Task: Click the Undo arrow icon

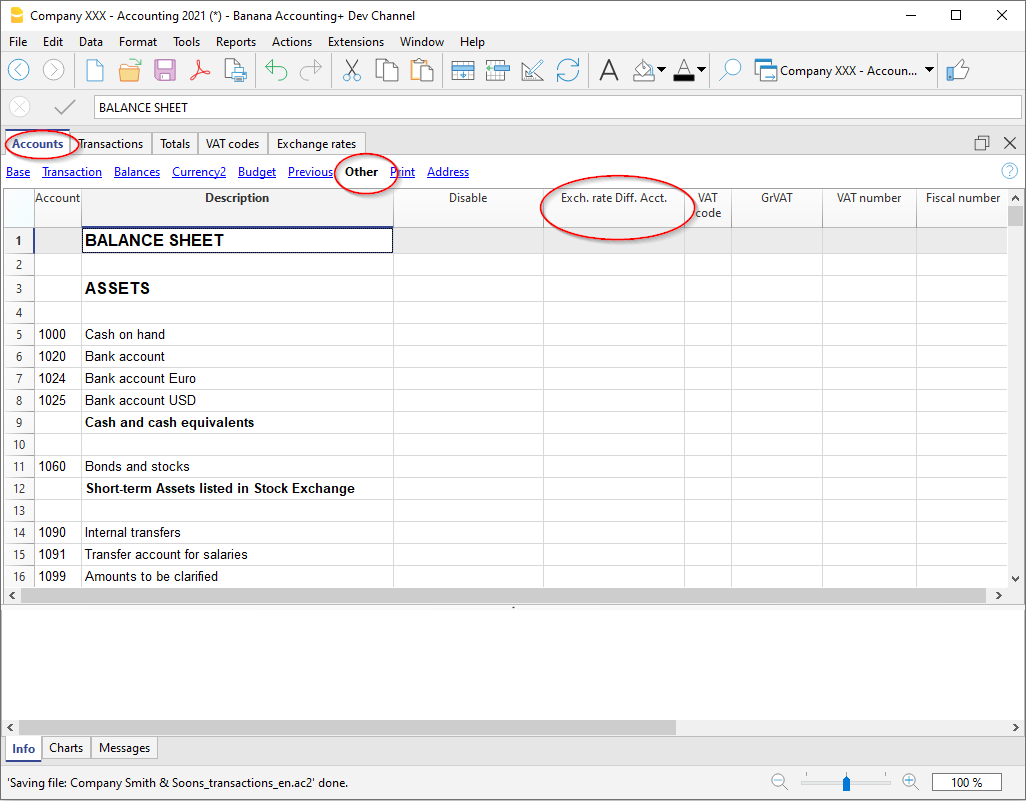Action: (276, 70)
